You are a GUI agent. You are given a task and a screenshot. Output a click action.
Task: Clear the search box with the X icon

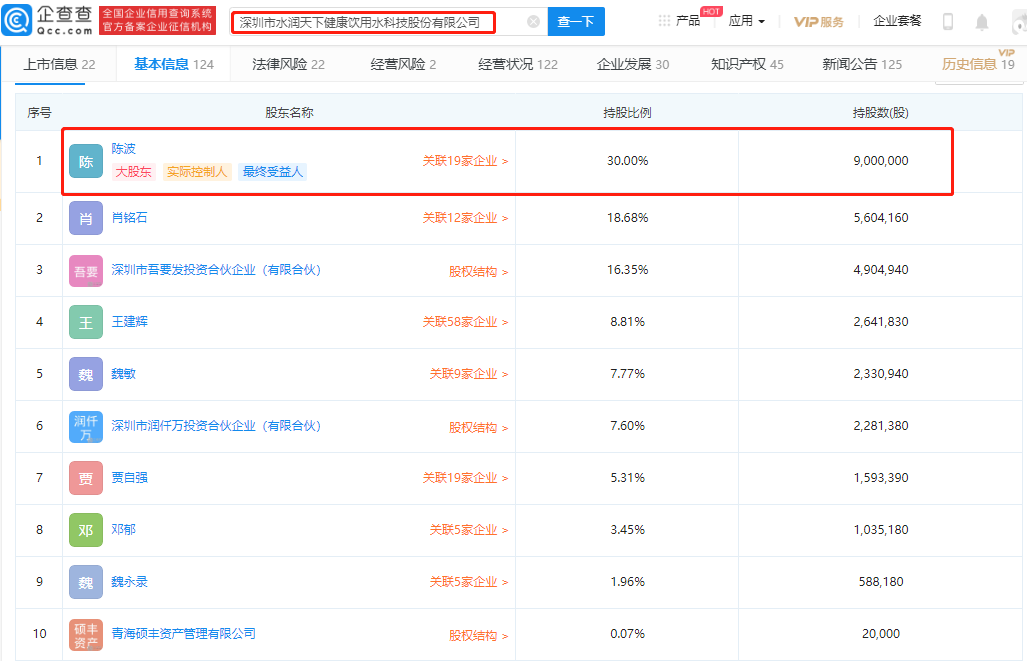533,22
